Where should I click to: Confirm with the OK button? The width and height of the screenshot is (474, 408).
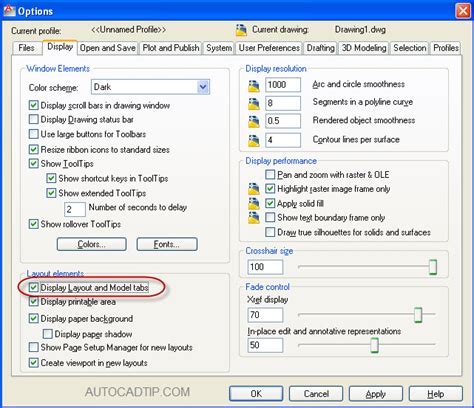256,394
